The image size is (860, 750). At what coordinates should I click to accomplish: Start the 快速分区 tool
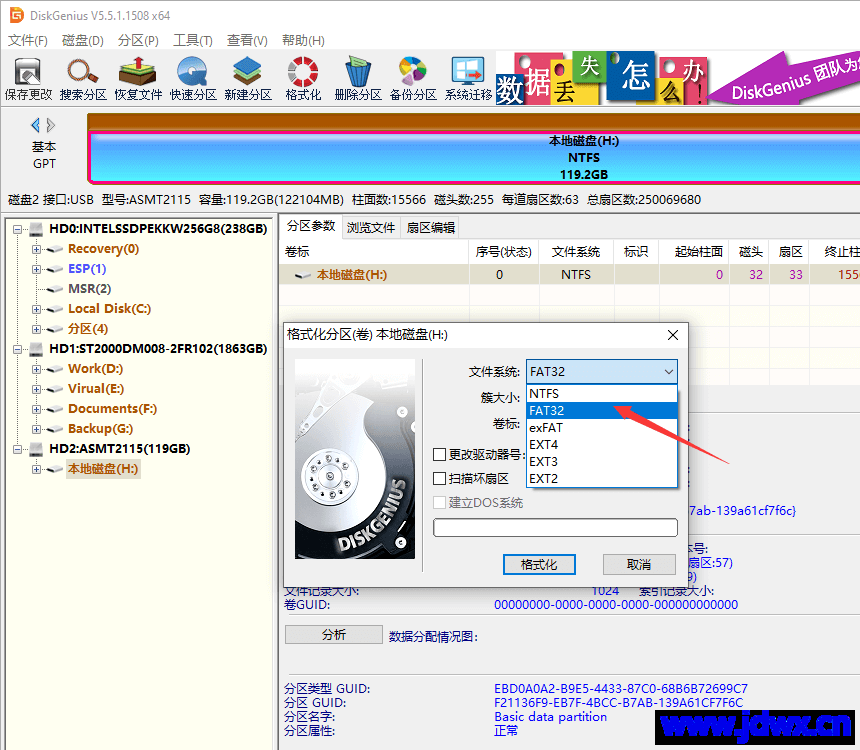coord(193,79)
